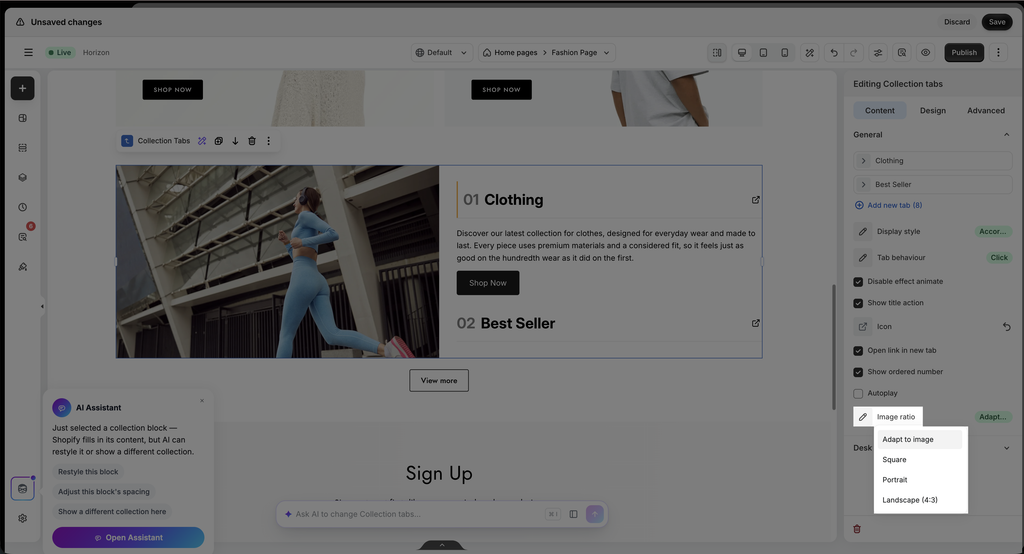1024x554 pixels.
Task: Open the rocket icon in left sidebar
Action: click(x=23, y=267)
